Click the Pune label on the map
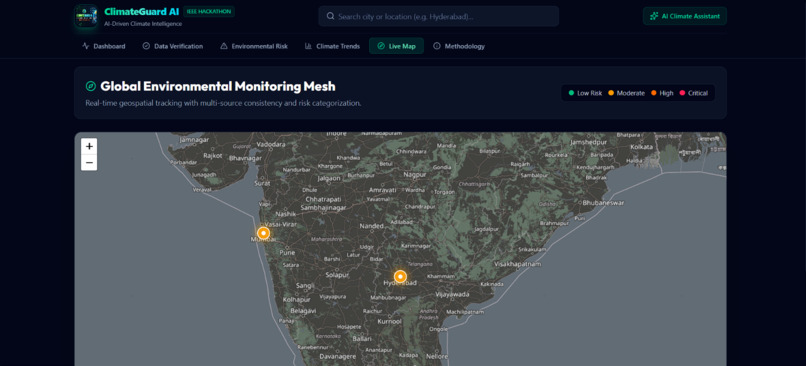Image resolution: width=806 pixels, height=366 pixels. [x=287, y=253]
